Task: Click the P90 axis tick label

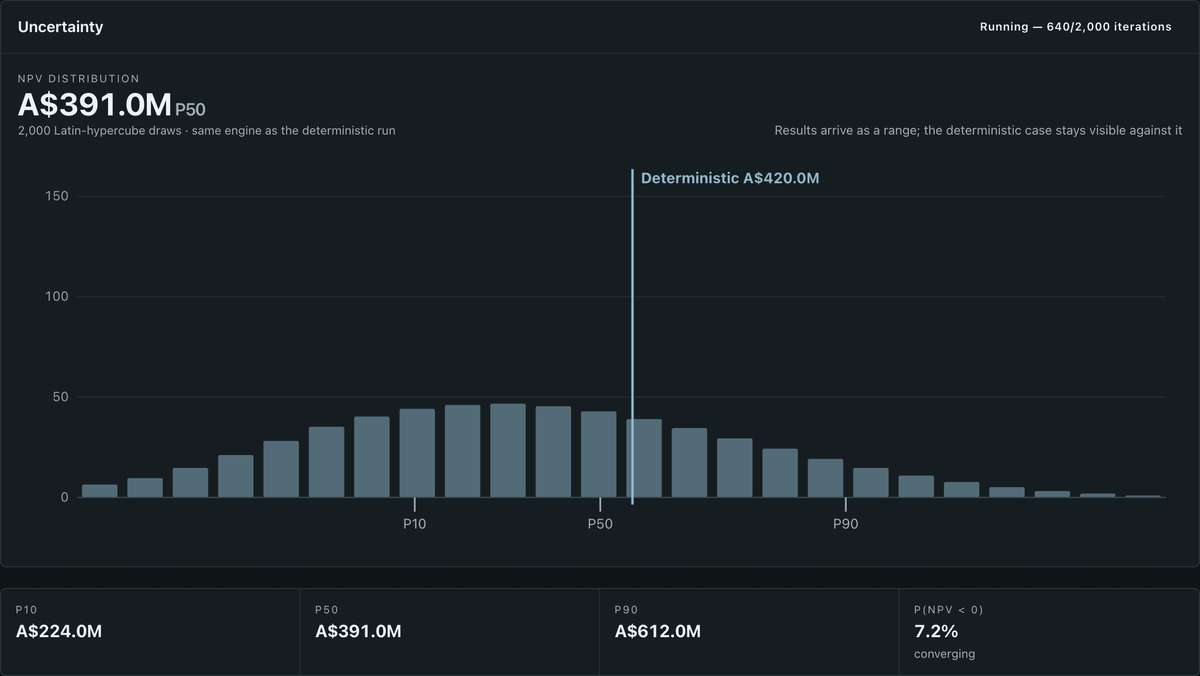Action: 846,524
